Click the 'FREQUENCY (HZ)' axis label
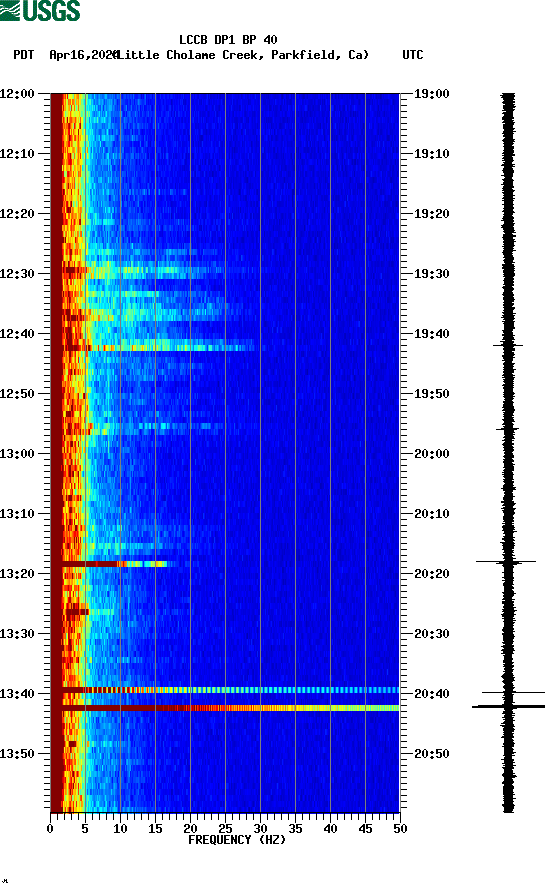The height and width of the screenshot is (892, 552). [x=237, y=840]
